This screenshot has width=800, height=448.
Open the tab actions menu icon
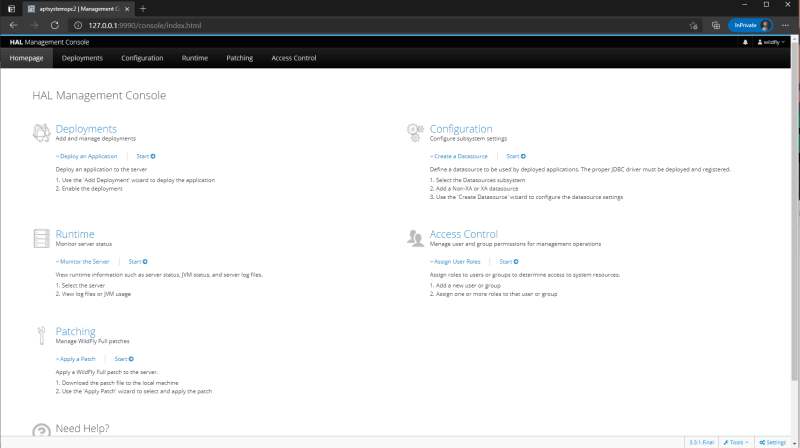[x=11, y=9]
